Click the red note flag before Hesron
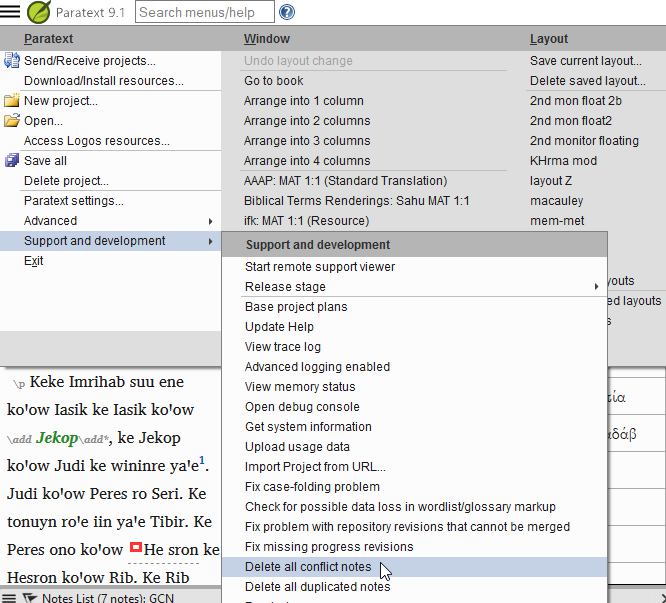The width and height of the screenshot is (666, 603). pos(135,547)
